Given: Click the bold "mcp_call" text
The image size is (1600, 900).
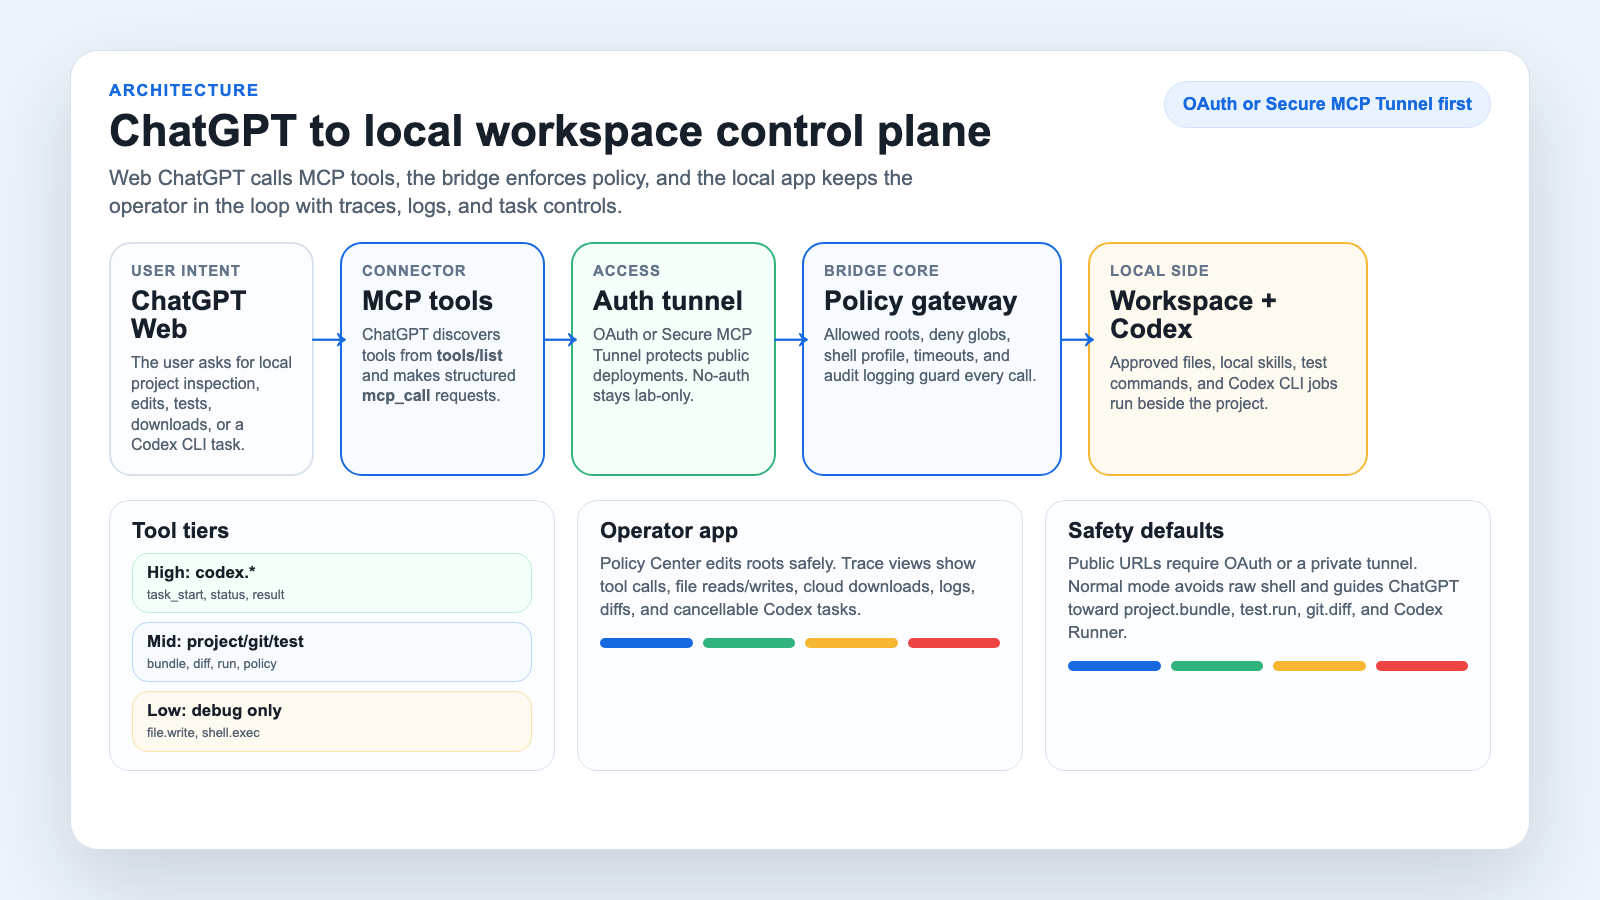Looking at the screenshot, I should pyautogui.click(x=396, y=396).
